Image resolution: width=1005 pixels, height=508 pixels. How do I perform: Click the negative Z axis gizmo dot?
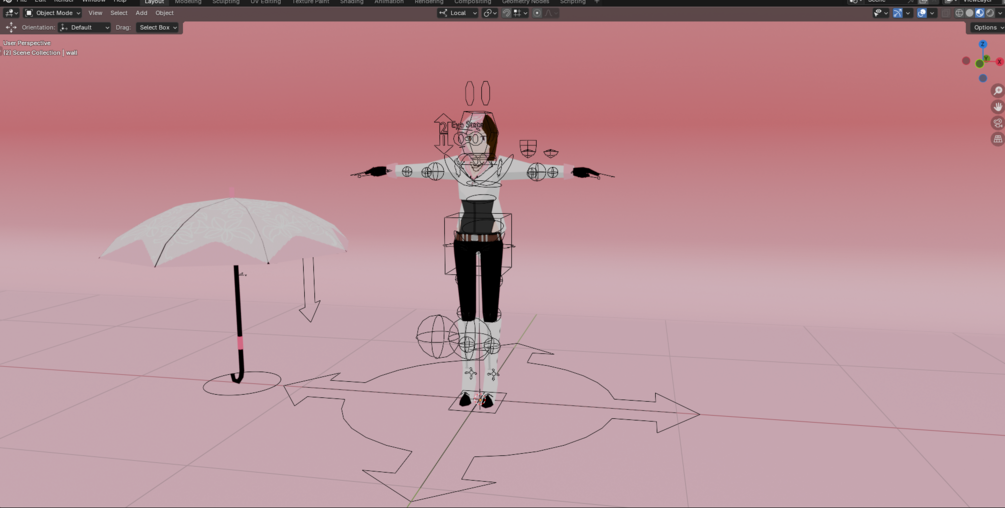pyautogui.click(x=983, y=78)
